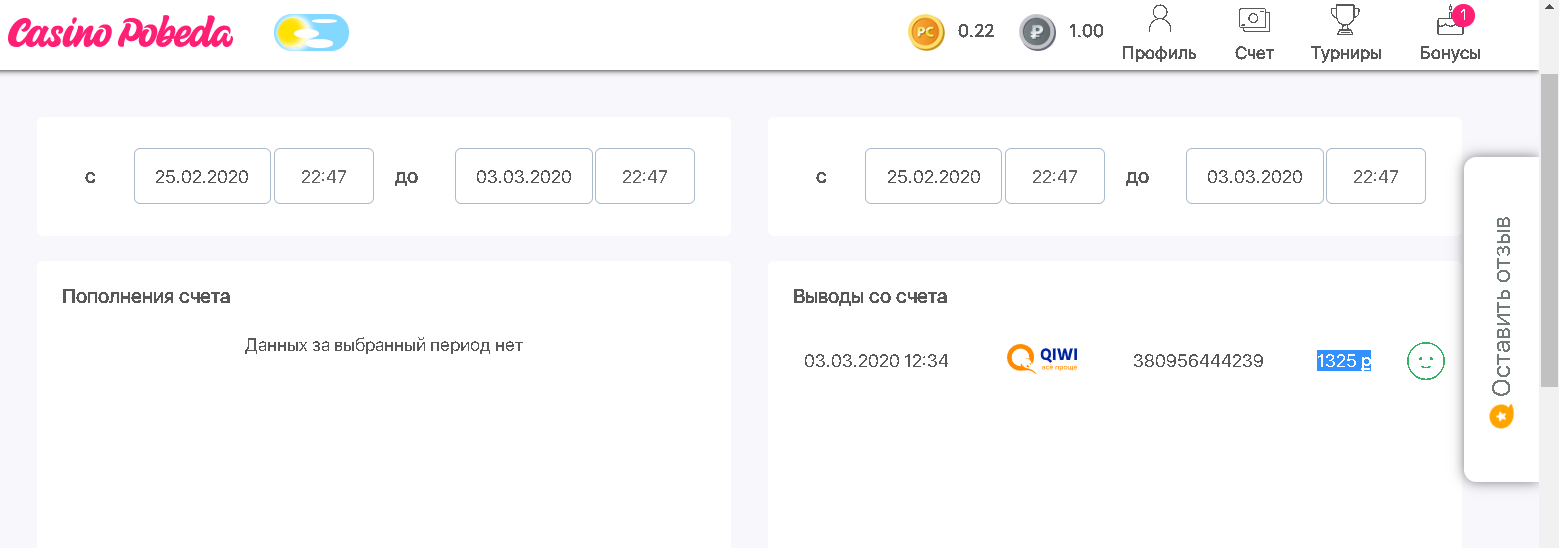Click the QIWI payment logo
Image resolution: width=1559 pixels, height=548 pixels.
click(1042, 360)
